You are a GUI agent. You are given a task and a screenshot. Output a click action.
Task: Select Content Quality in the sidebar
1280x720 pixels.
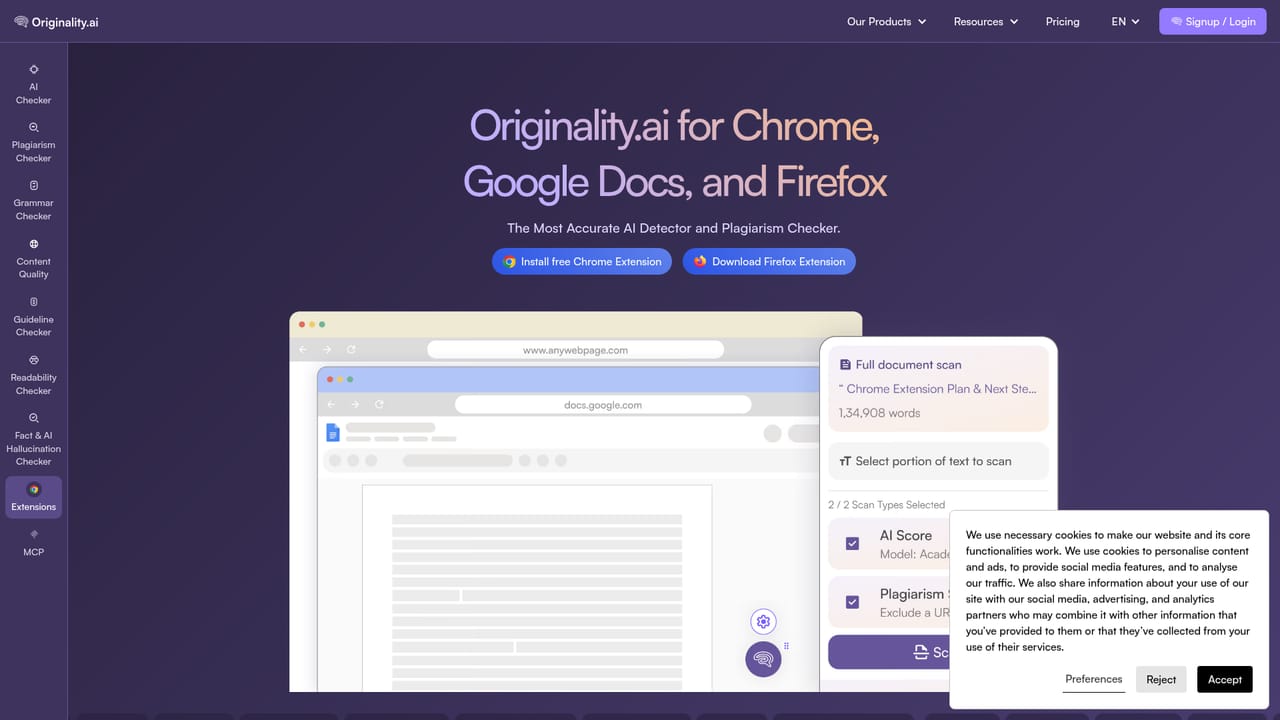coord(33,258)
